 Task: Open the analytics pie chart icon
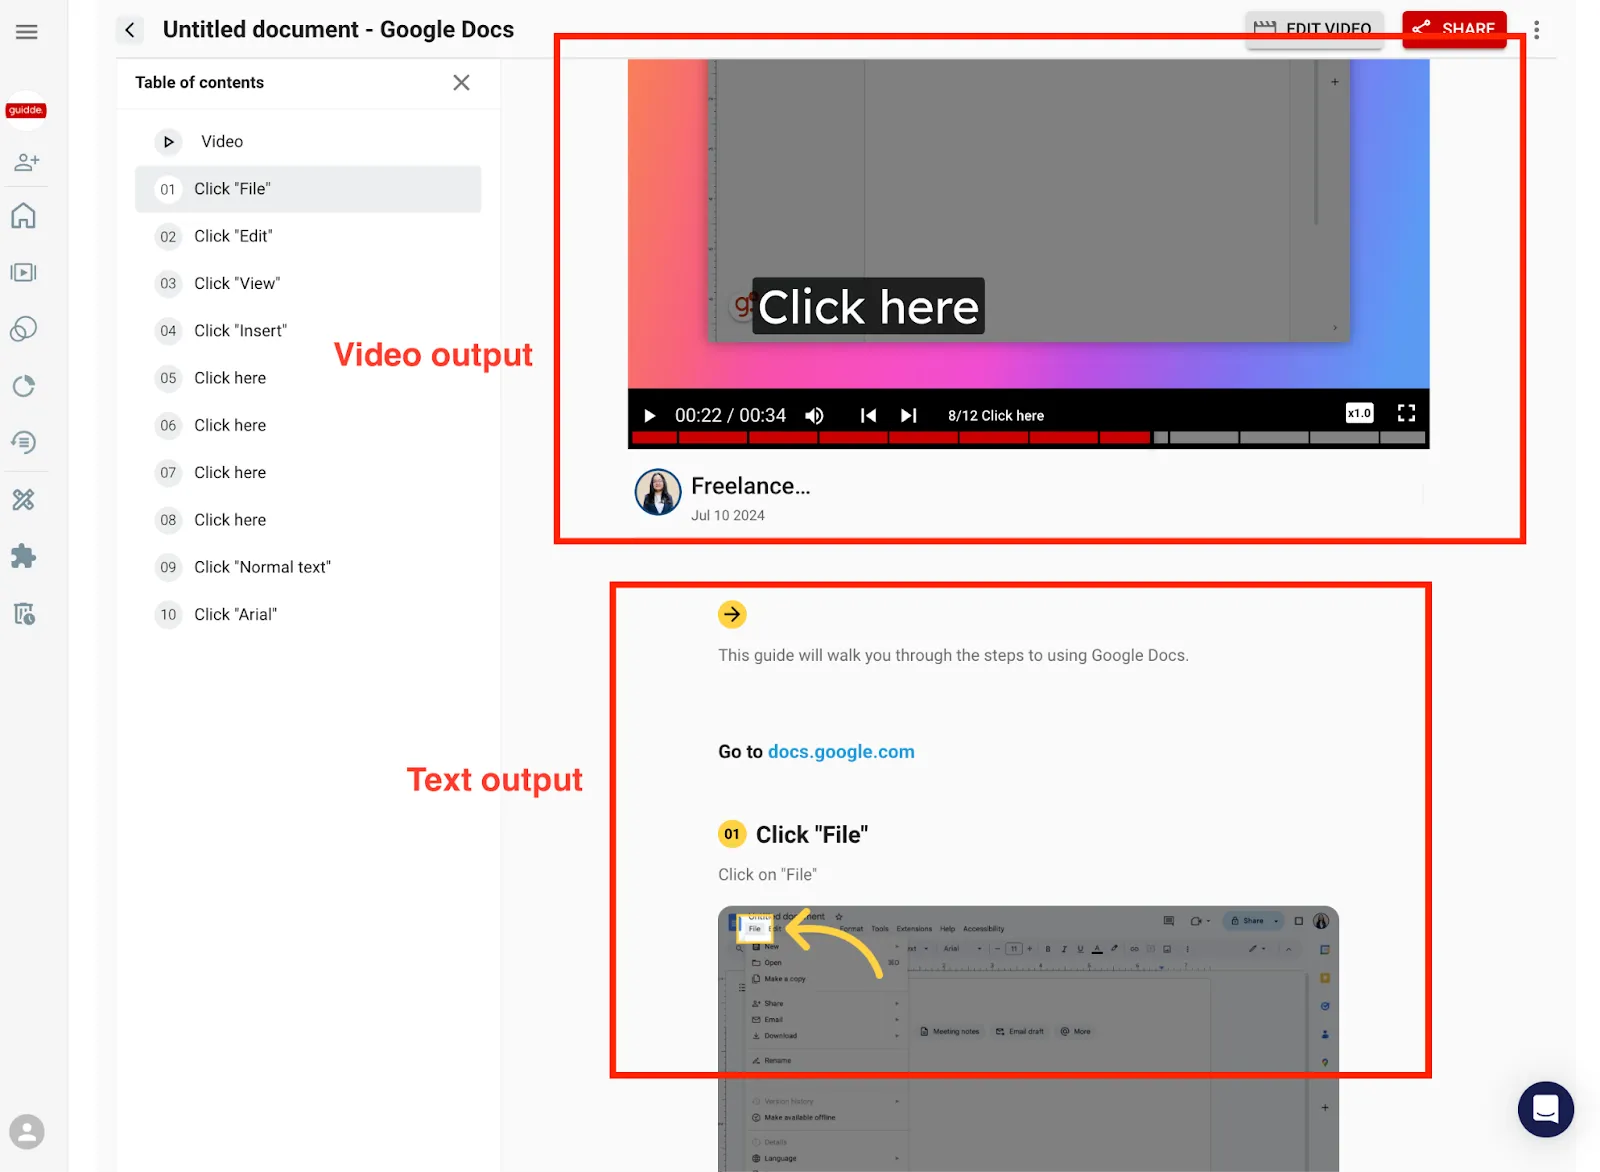(24, 386)
